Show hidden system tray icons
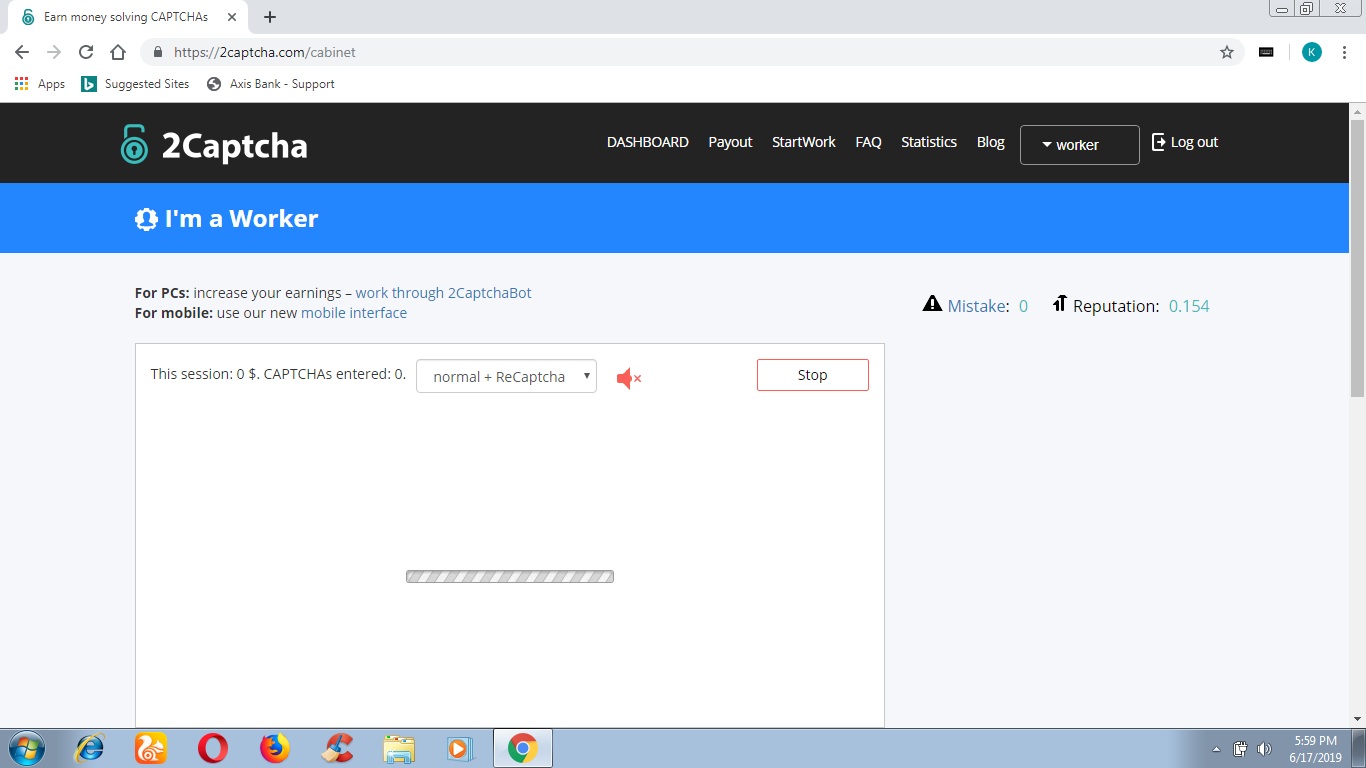 click(x=1216, y=749)
